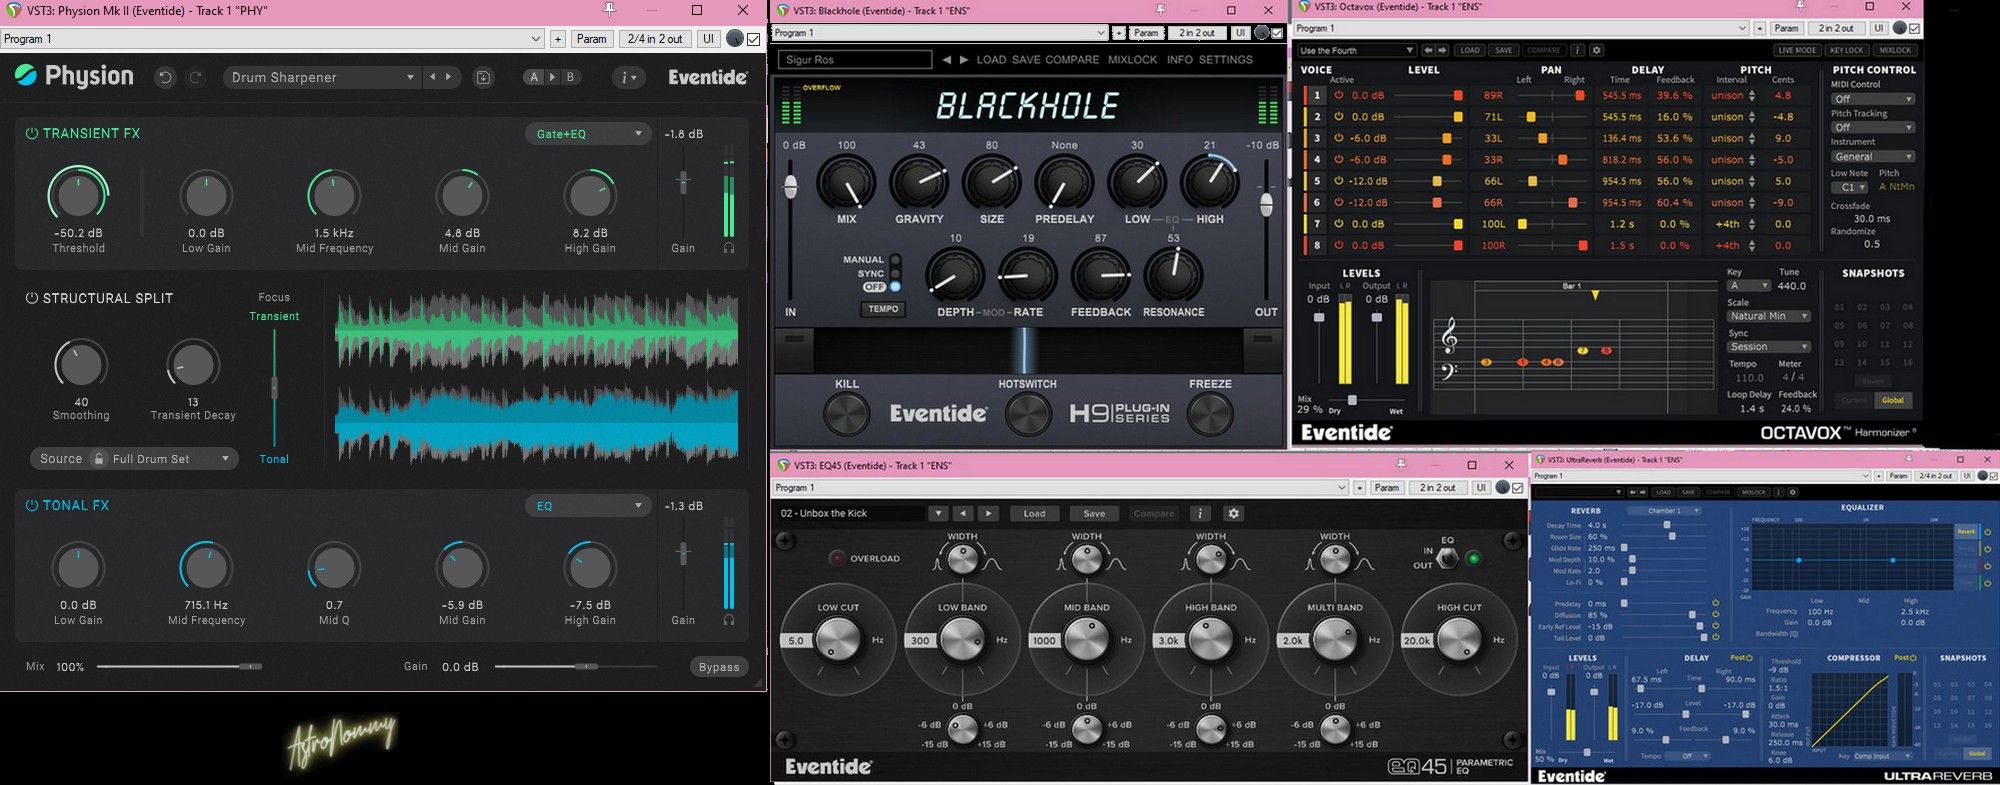Viewport: 2000px width, 785px height.
Task: Open Program 1 dropdown in Physion window
Action: [273, 39]
